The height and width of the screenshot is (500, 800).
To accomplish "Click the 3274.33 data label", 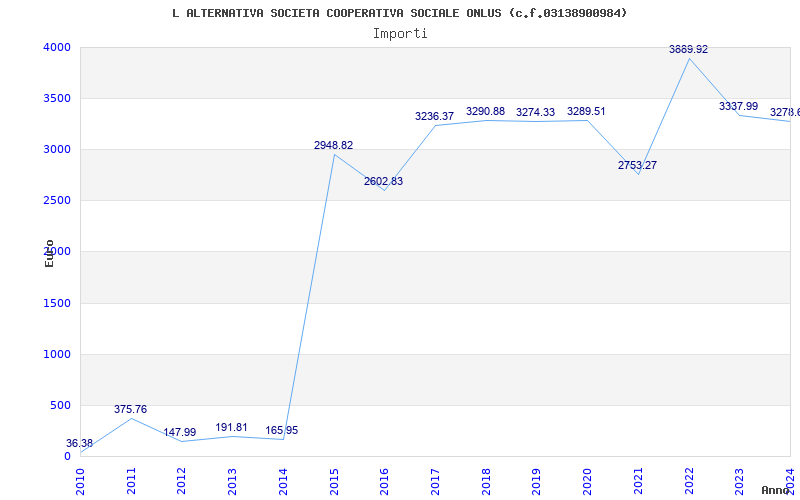I will pos(535,113).
